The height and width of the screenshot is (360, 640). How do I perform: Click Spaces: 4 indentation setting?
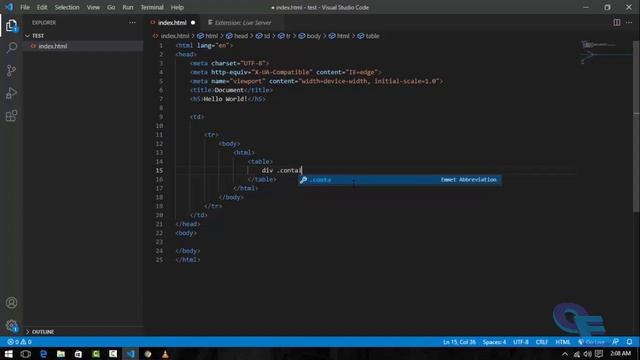point(494,342)
